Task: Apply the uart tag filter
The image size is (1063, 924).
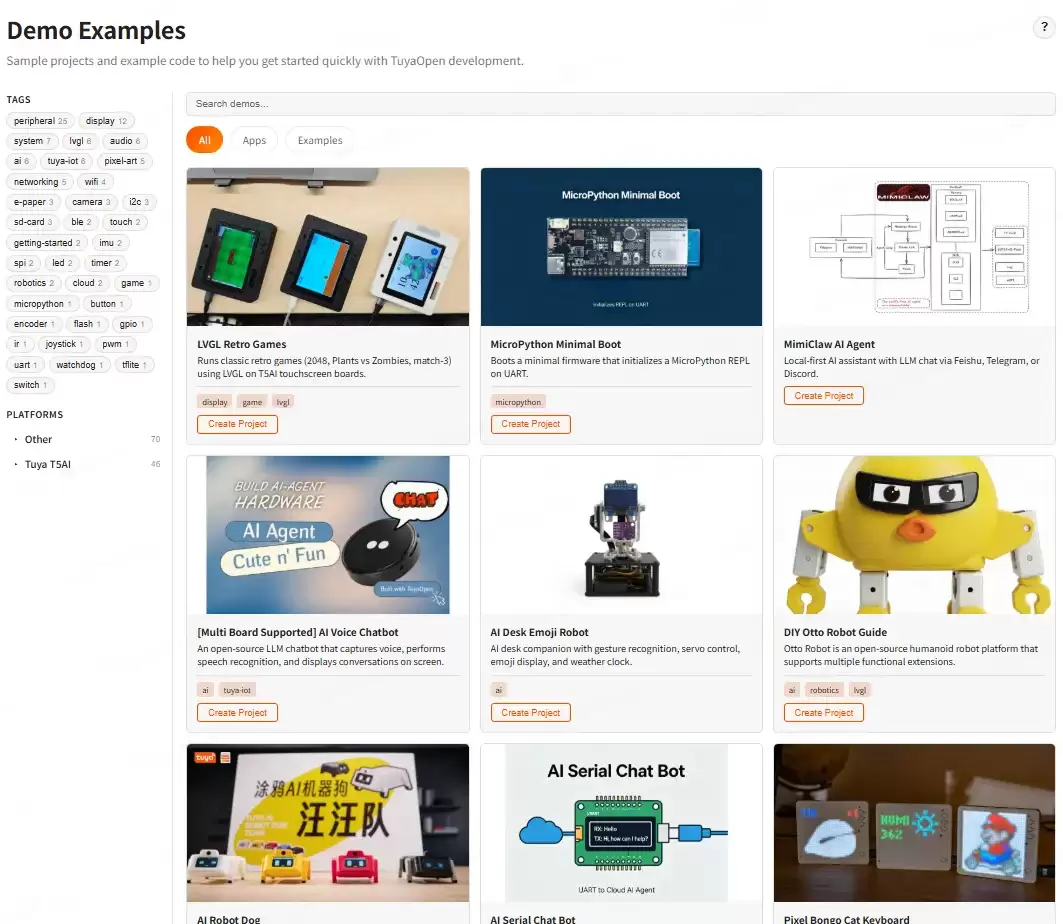Action: pyautogui.click(x=26, y=365)
